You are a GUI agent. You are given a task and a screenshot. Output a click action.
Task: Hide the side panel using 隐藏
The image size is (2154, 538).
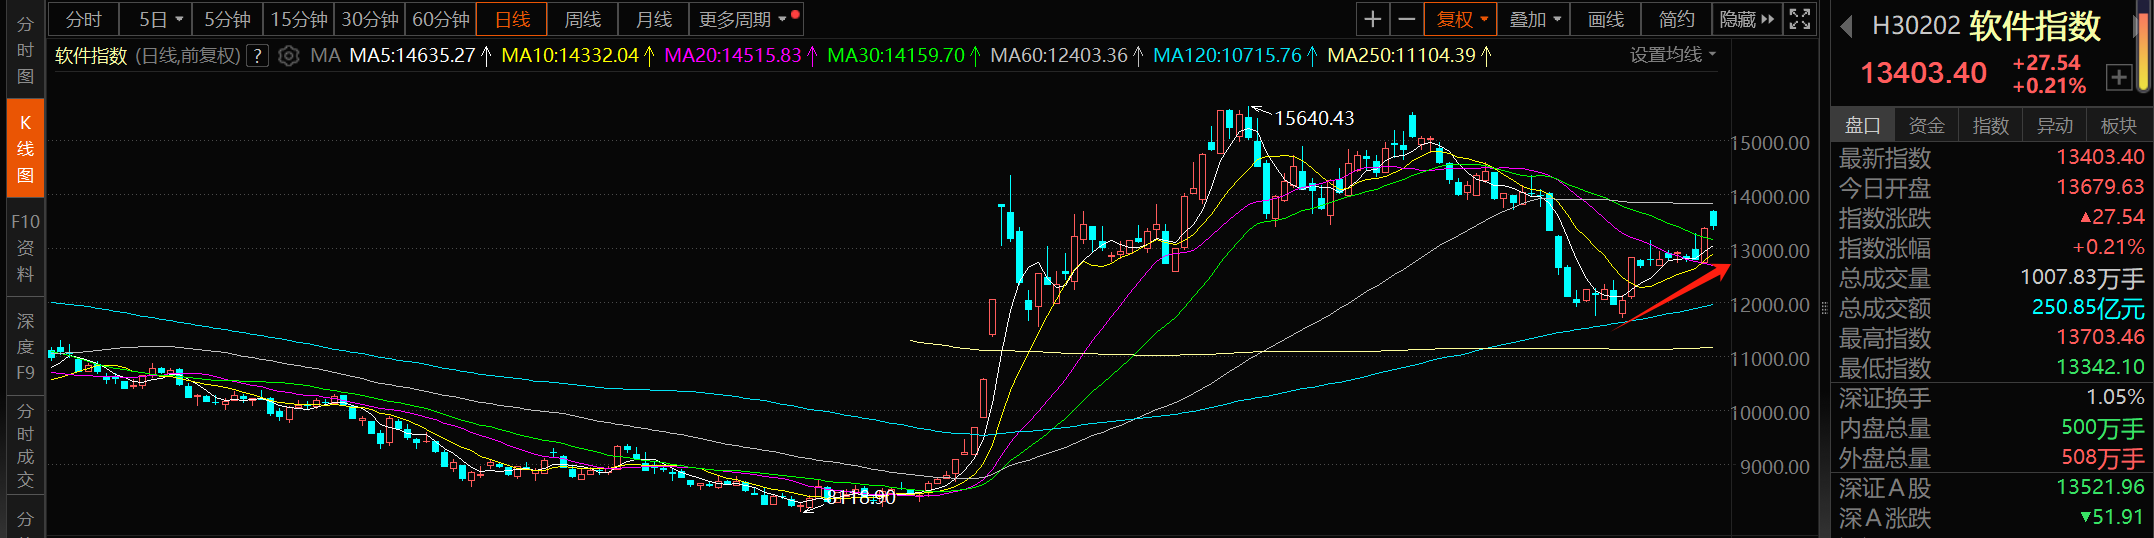point(1746,19)
